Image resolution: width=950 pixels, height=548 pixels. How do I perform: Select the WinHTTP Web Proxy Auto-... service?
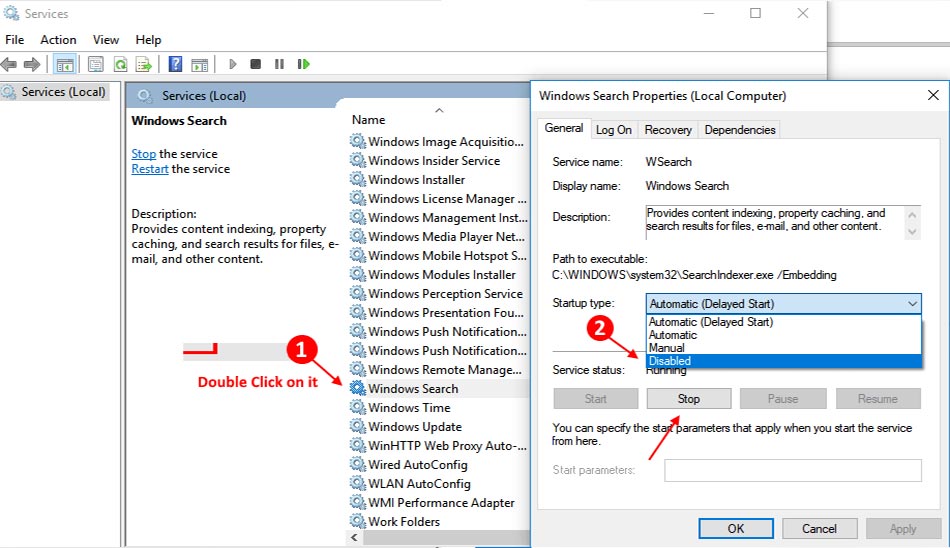447,446
